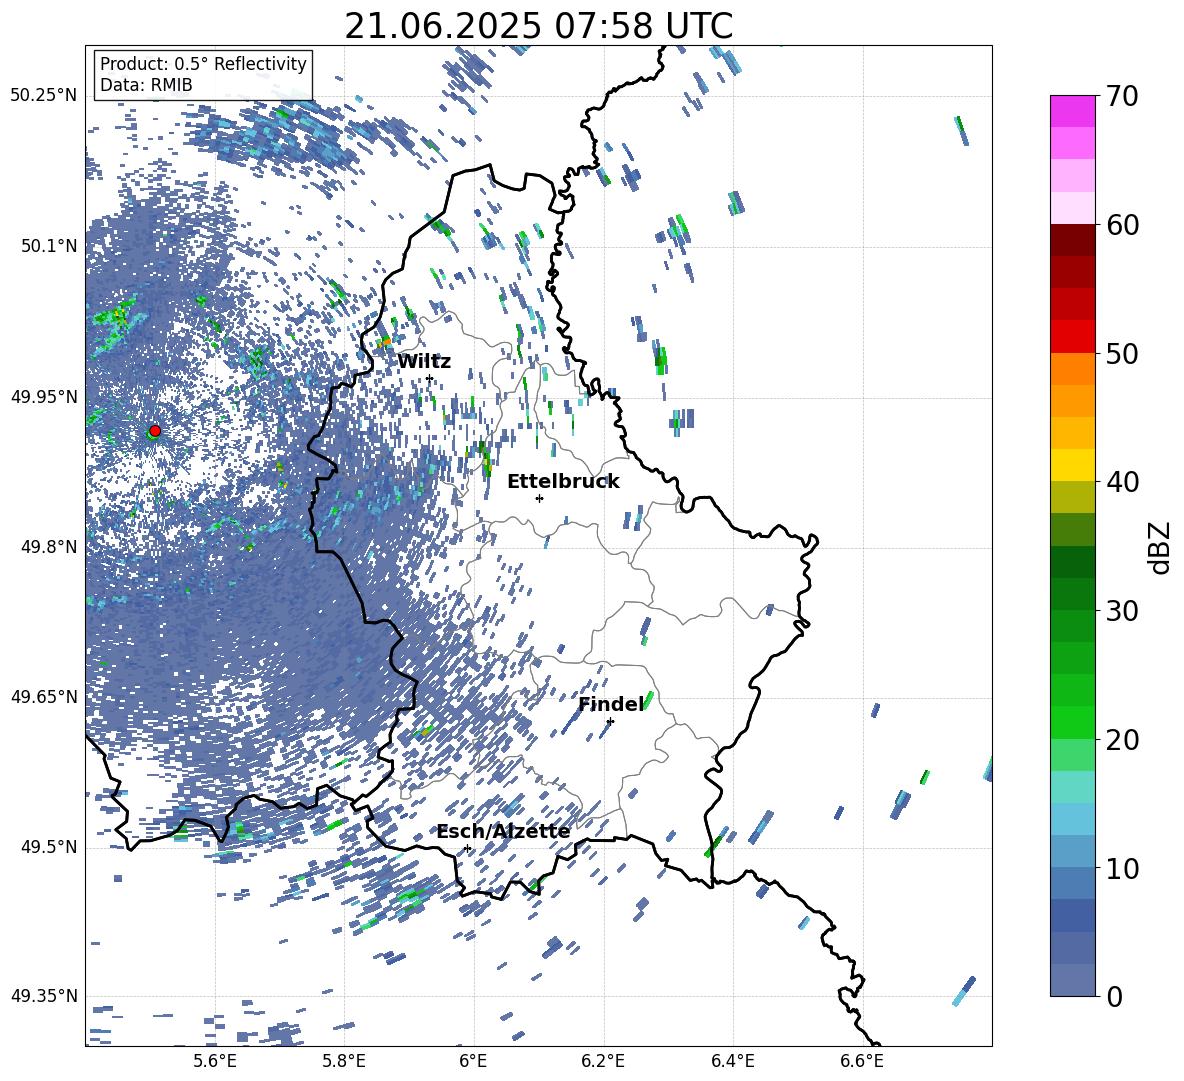
Task: Click the red radar site marker
Action: tap(155, 431)
